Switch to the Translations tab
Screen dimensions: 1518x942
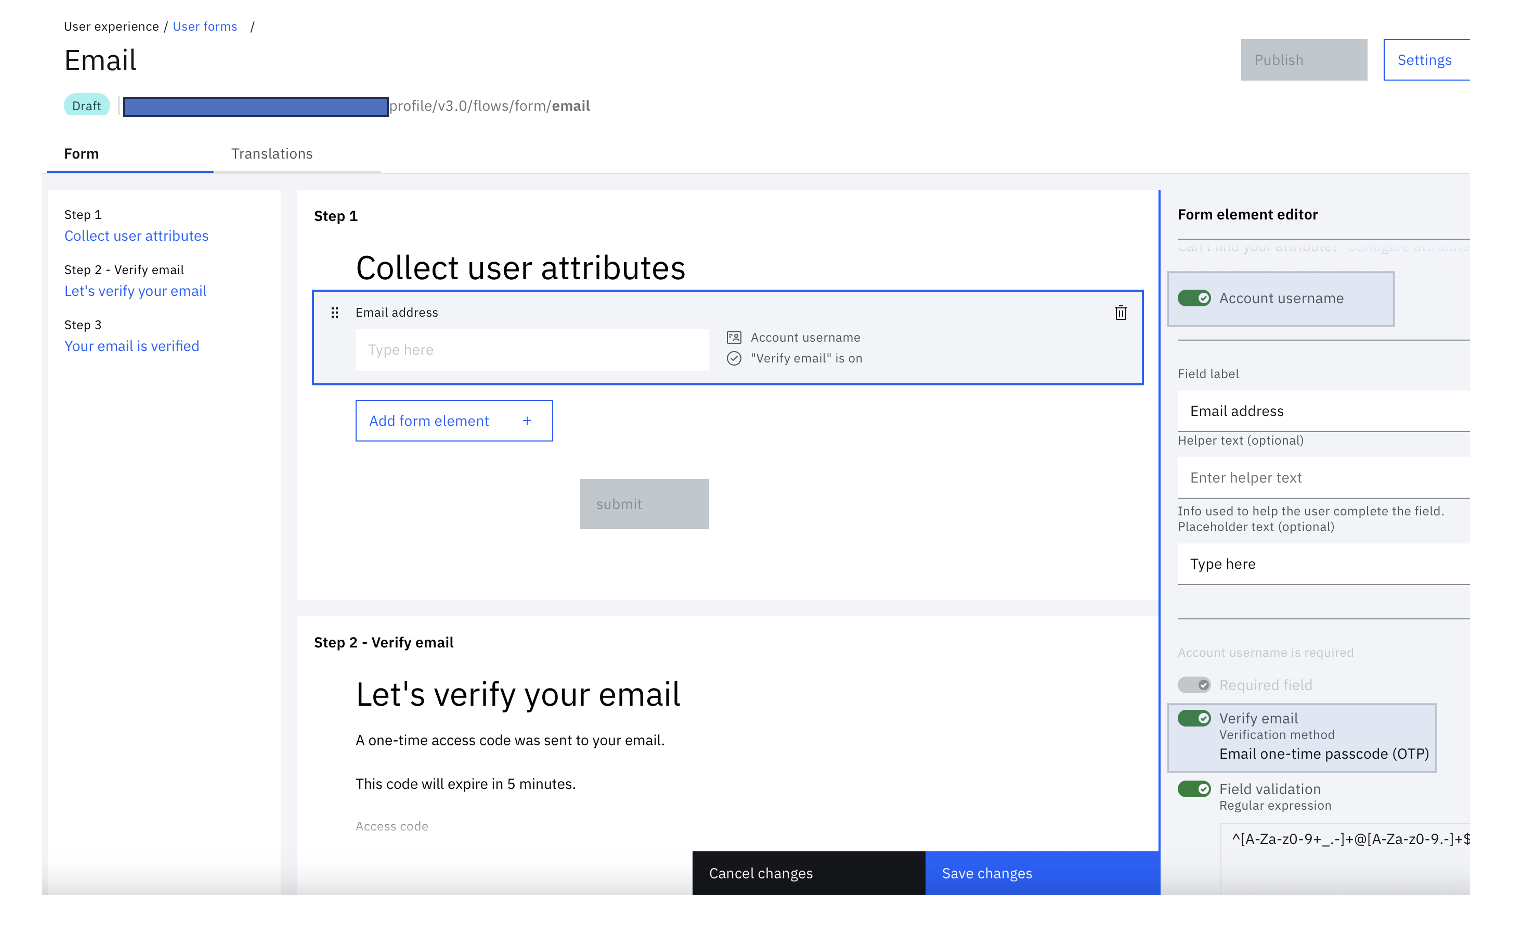272,154
